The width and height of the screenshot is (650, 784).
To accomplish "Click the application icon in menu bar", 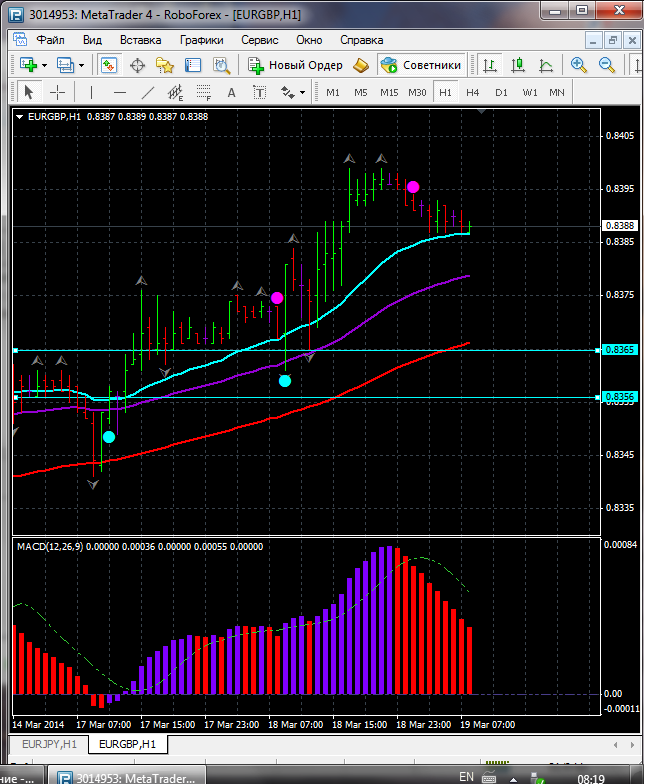I will click(20, 40).
